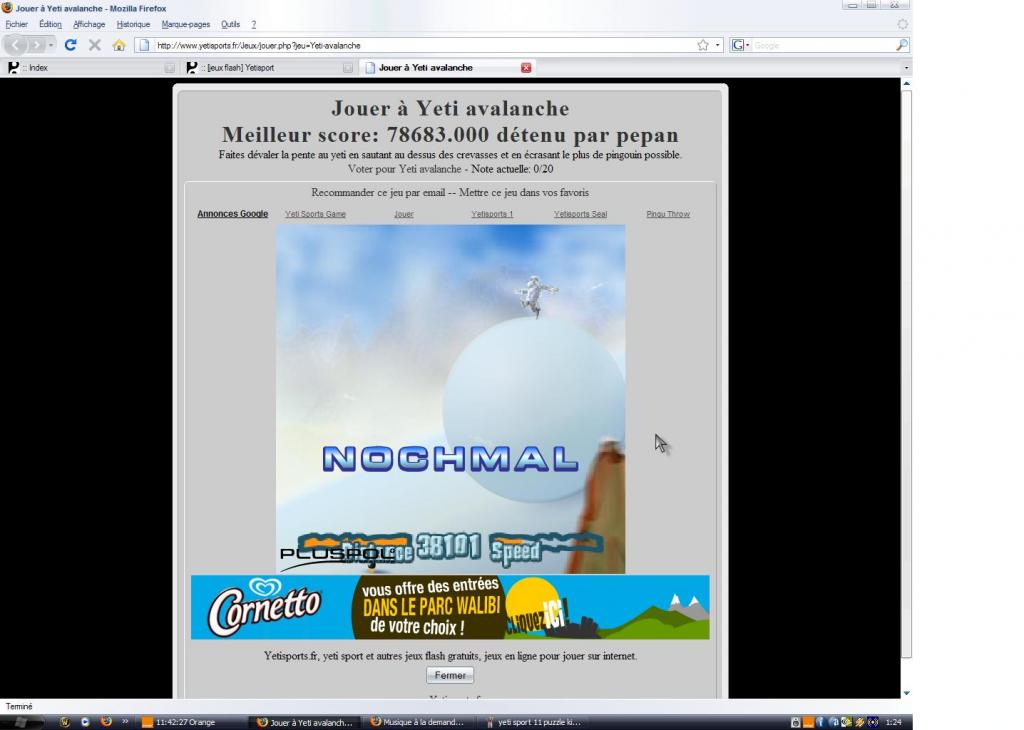Screen dimensions: 1024x730
Task: Open the Jouer ad link
Action: pos(404,214)
